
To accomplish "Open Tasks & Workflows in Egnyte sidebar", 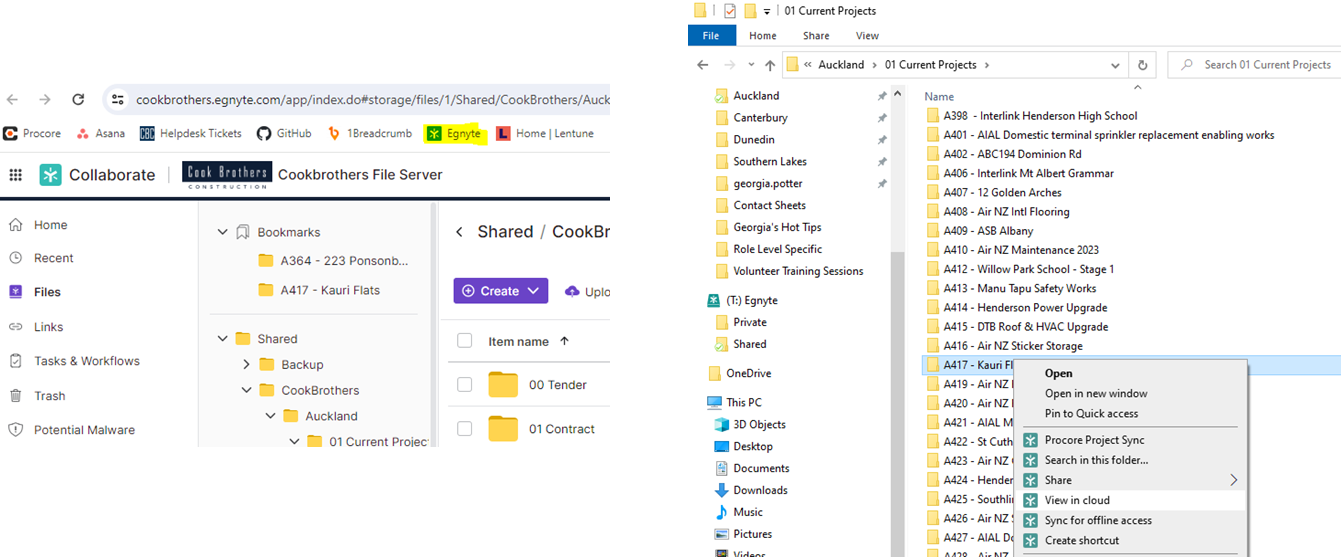I will point(87,361).
